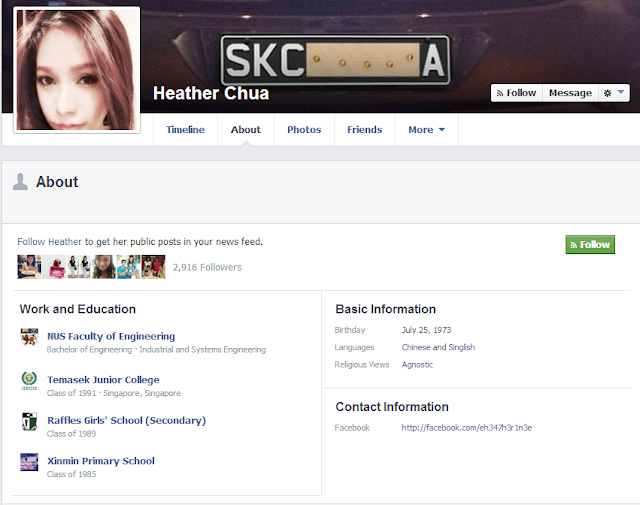
Task: Open the first follower thumbnail
Action: click(29, 267)
